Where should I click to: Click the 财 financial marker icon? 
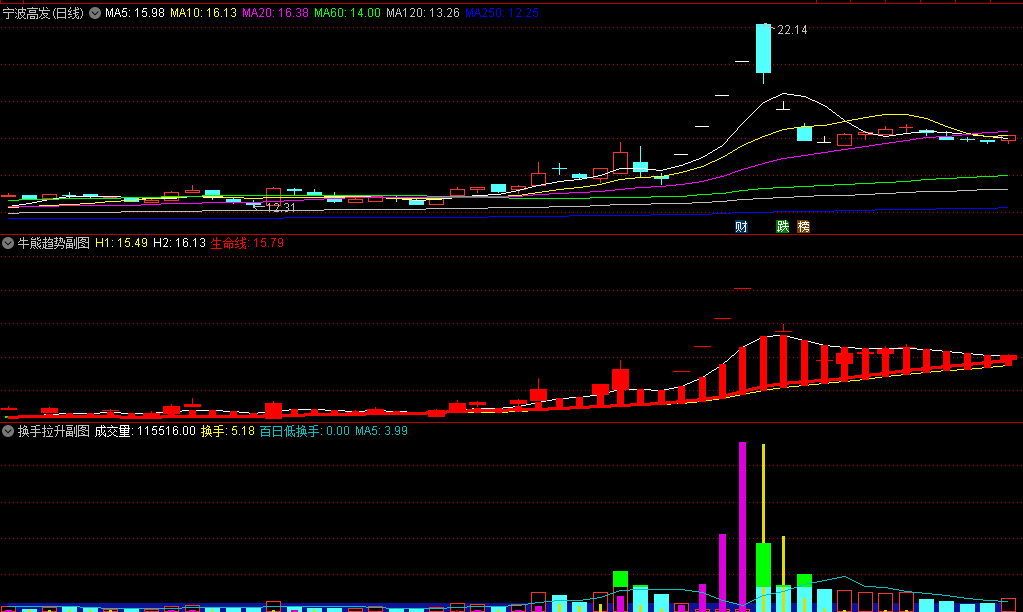tap(741, 226)
